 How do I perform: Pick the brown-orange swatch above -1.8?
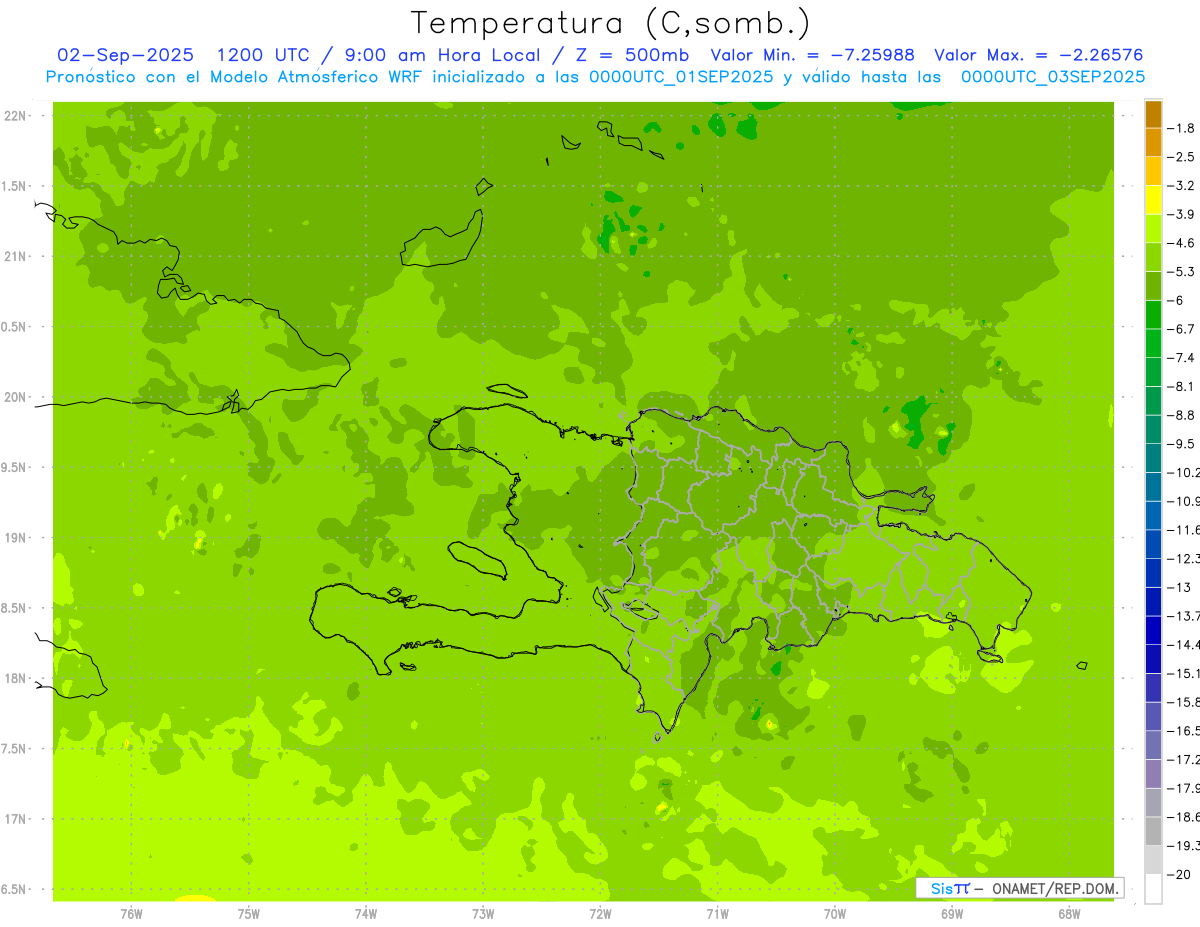pyautogui.click(x=1153, y=114)
